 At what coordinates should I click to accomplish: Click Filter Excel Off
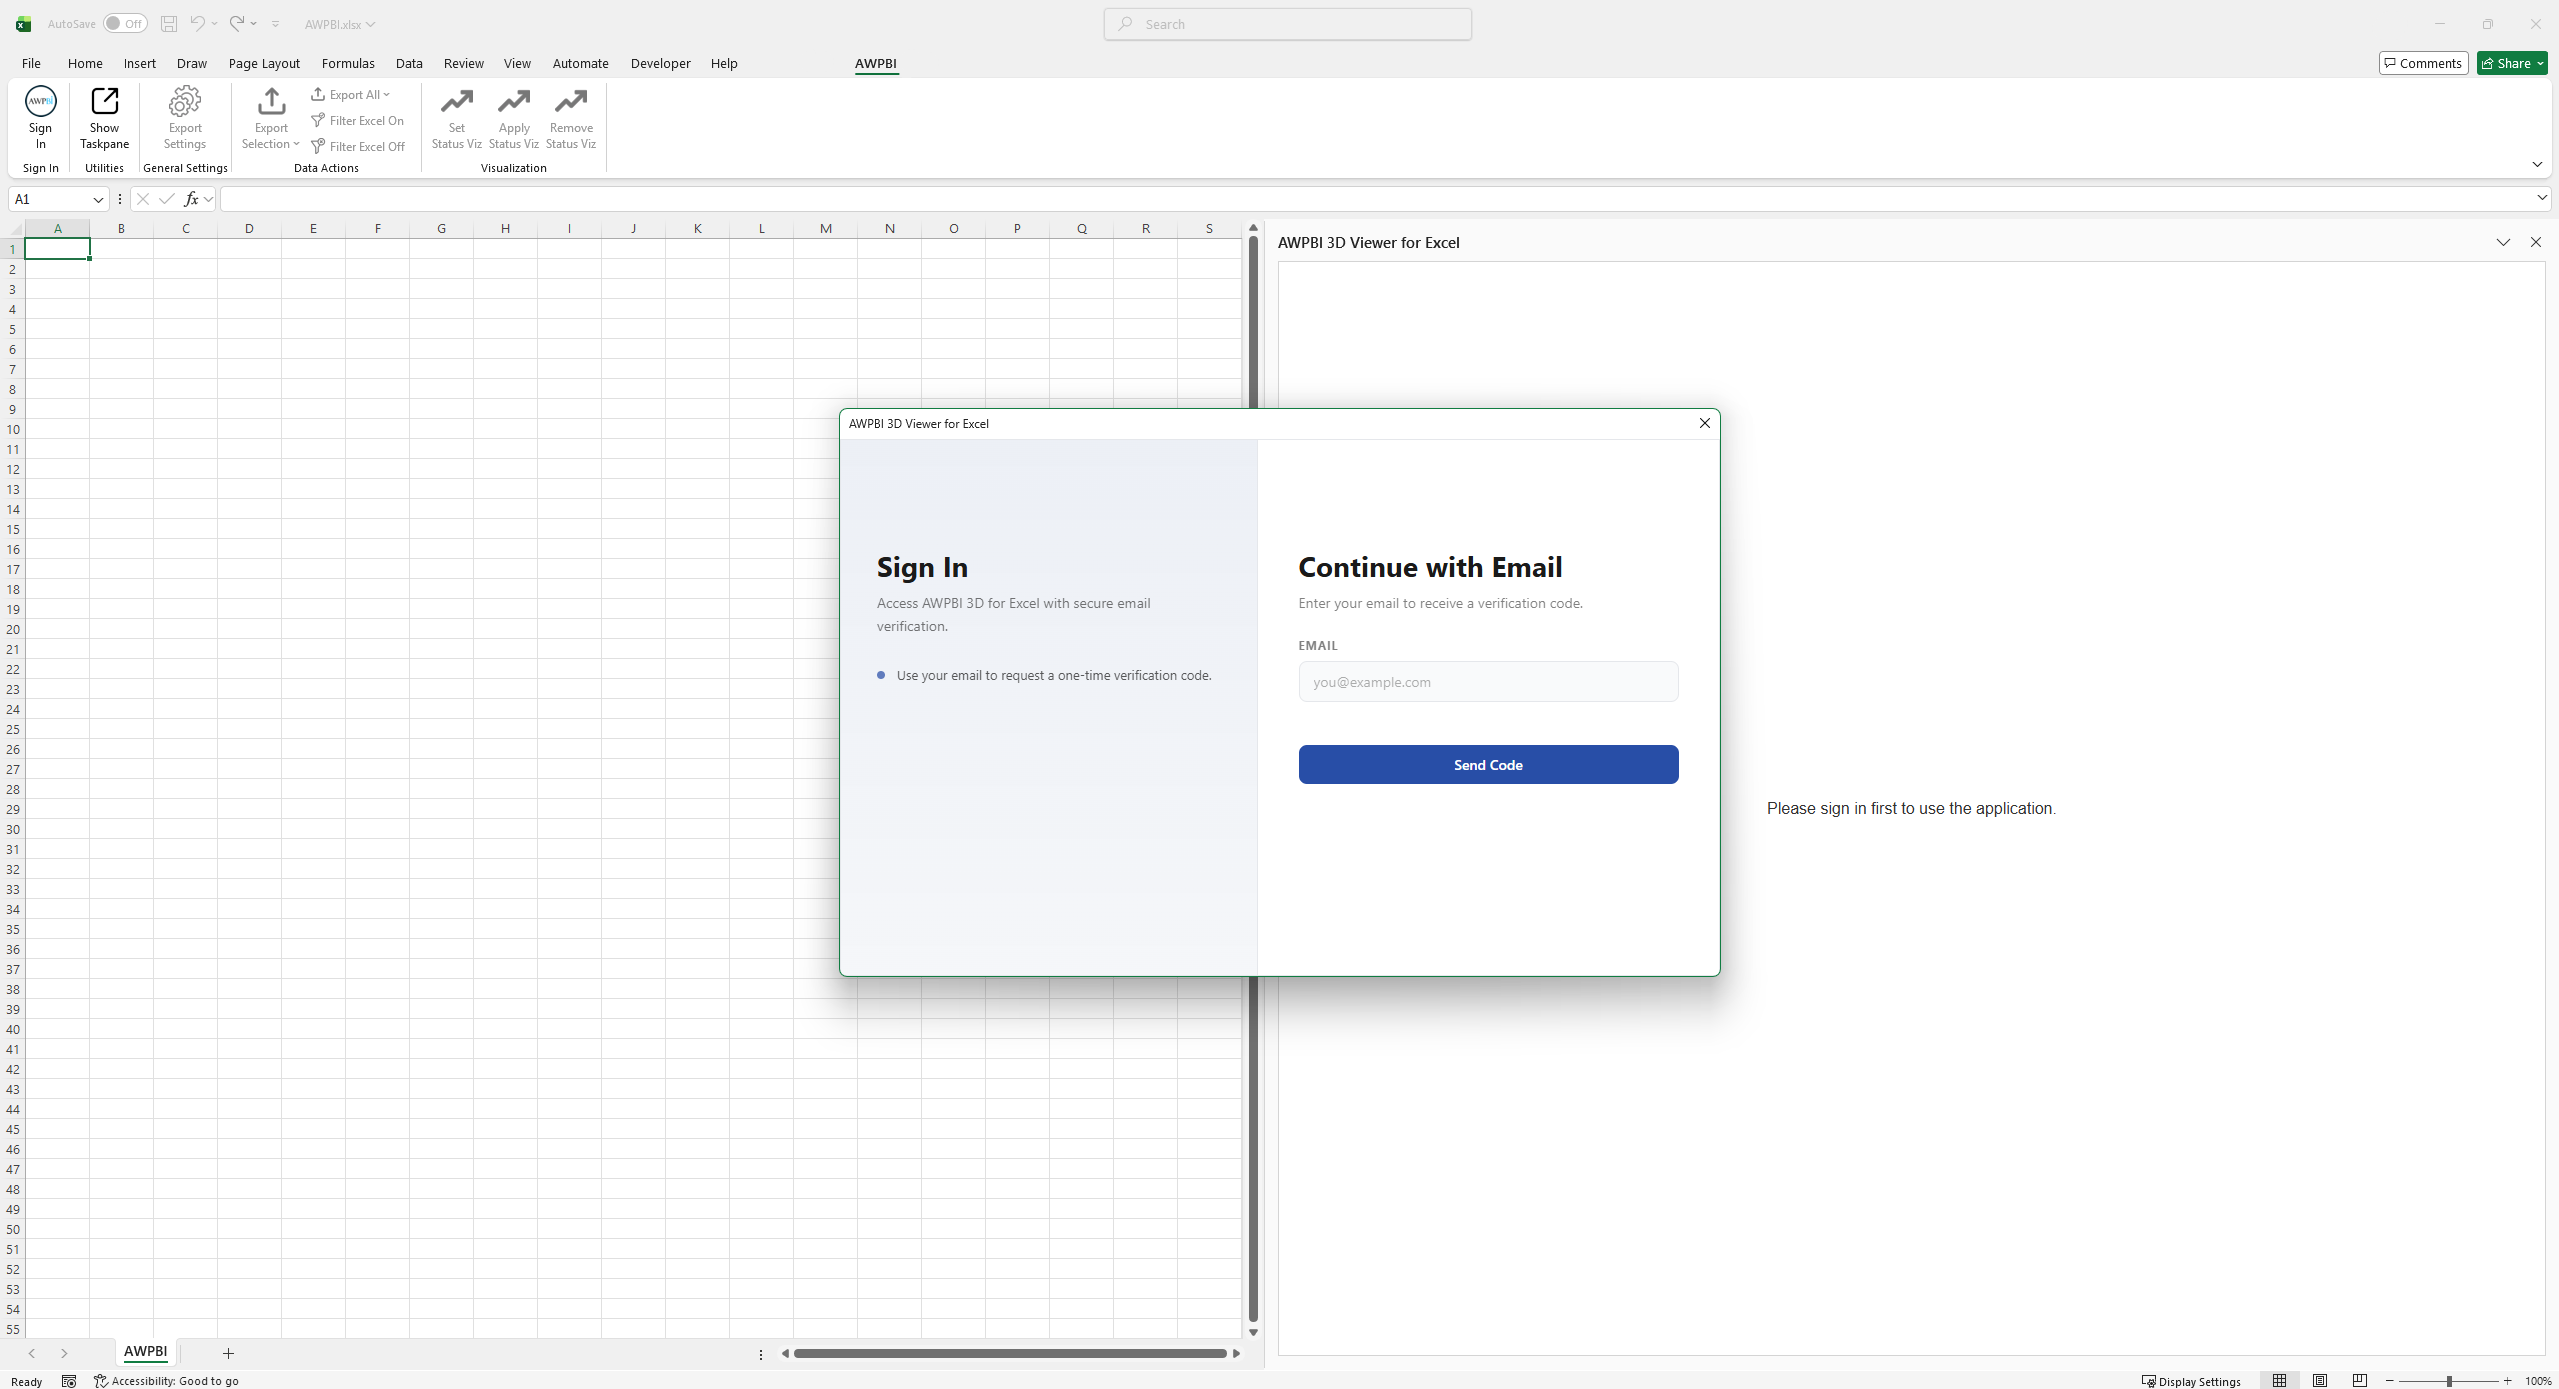(358, 146)
